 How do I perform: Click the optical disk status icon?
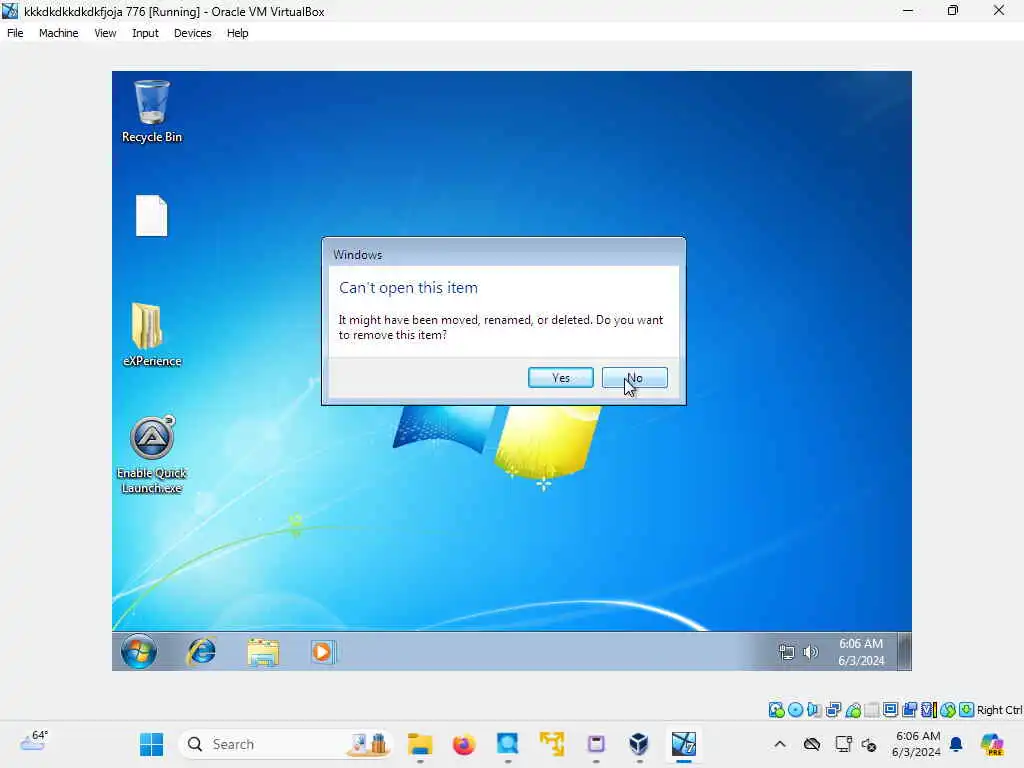tap(795, 710)
